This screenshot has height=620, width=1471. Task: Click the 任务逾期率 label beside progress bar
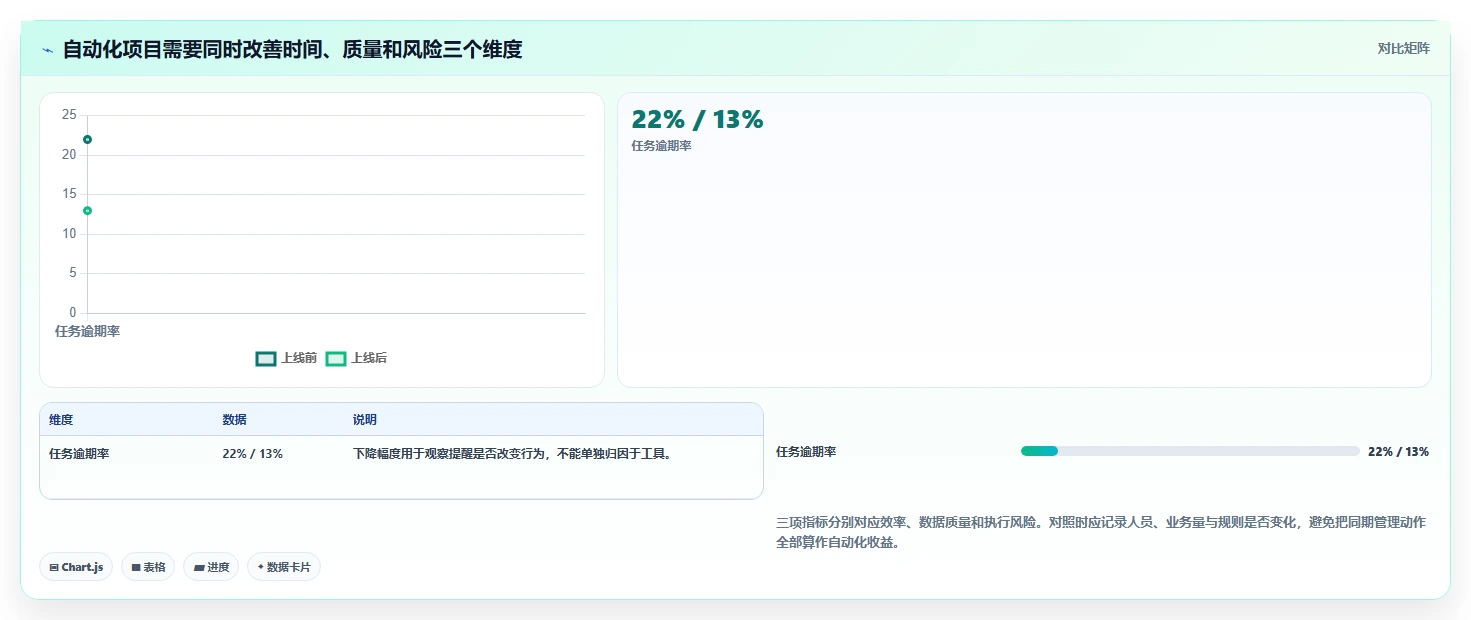pyautogui.click(x=806, y=452)
